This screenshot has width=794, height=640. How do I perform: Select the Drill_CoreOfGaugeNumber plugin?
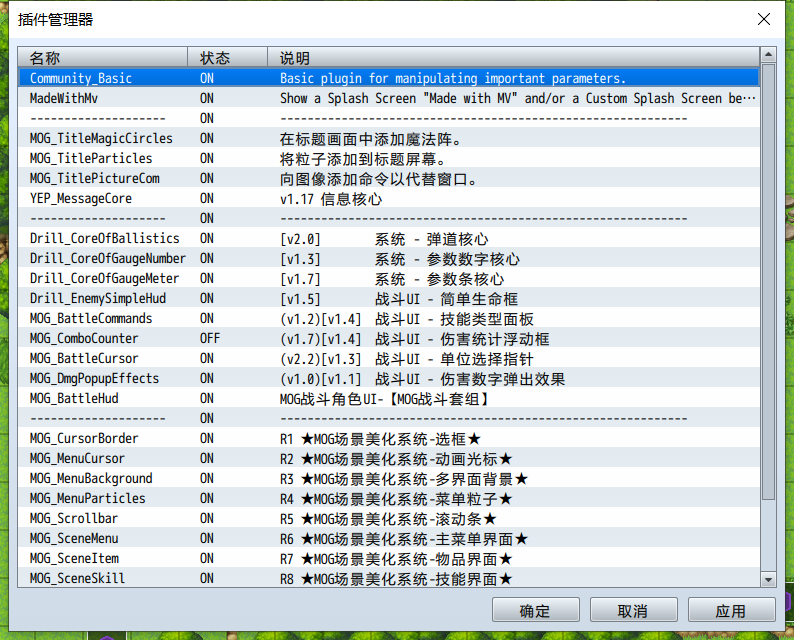tap(389, 258)
